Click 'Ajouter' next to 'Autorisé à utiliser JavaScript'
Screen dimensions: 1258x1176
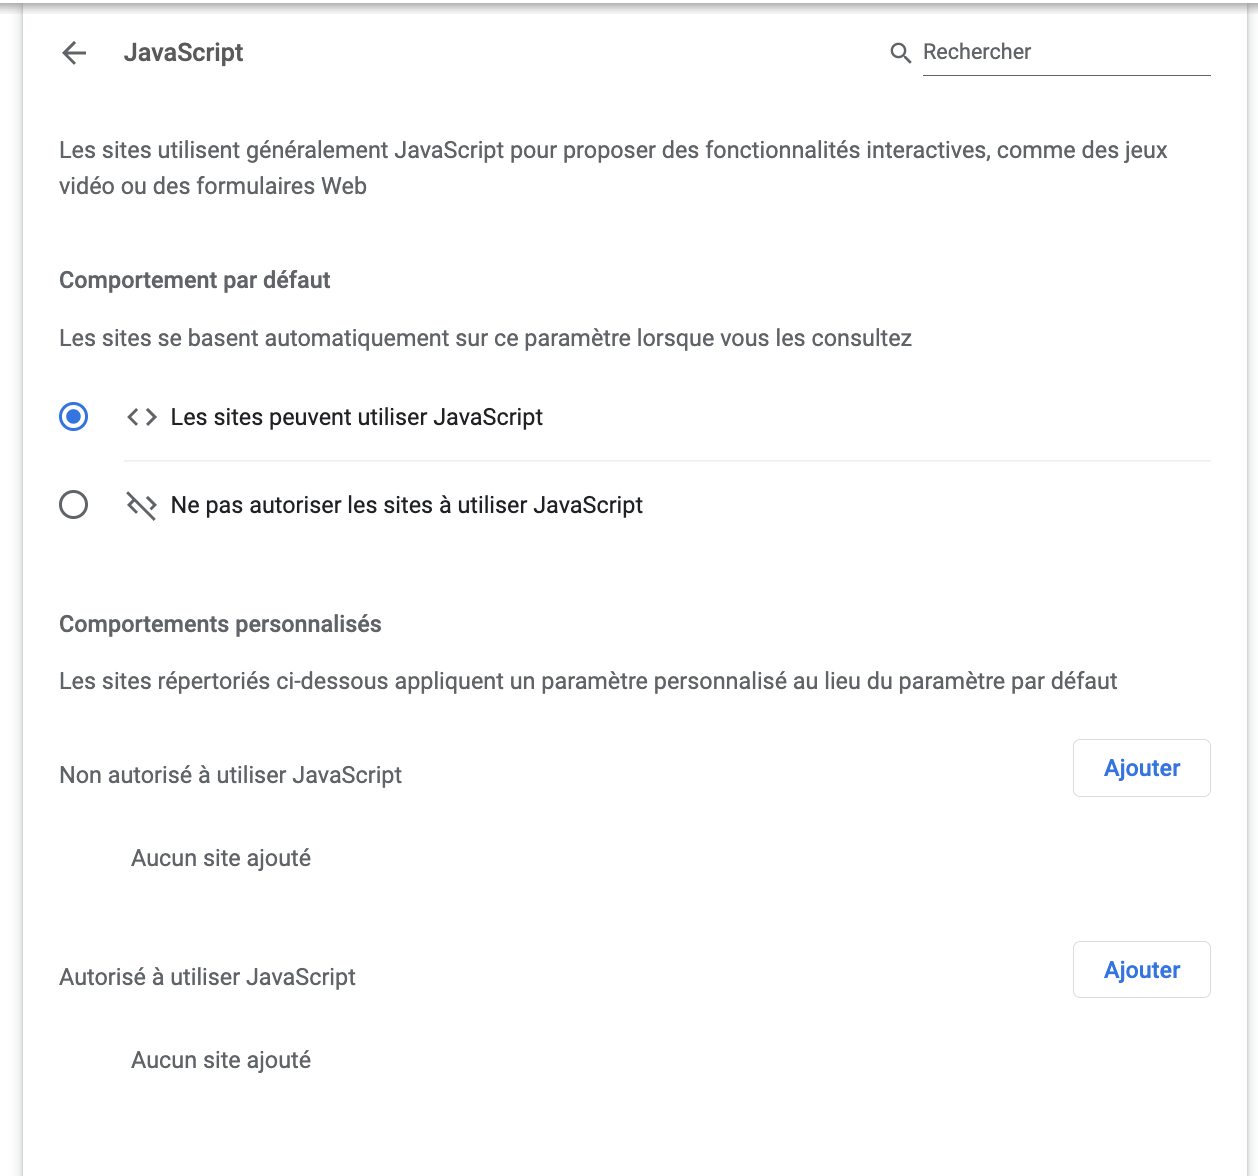(x=1141, y=969)
